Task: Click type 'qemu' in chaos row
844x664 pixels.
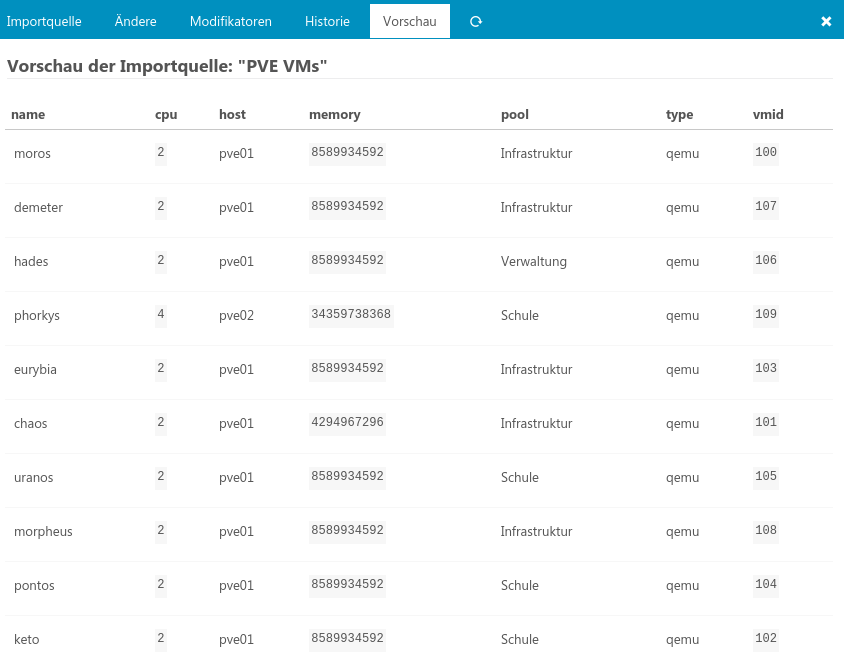Action: (x=683, y=424)
